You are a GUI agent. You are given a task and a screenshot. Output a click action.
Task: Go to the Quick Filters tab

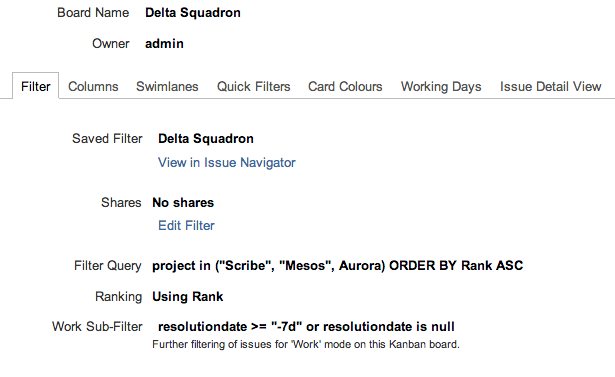pos(253,86)
